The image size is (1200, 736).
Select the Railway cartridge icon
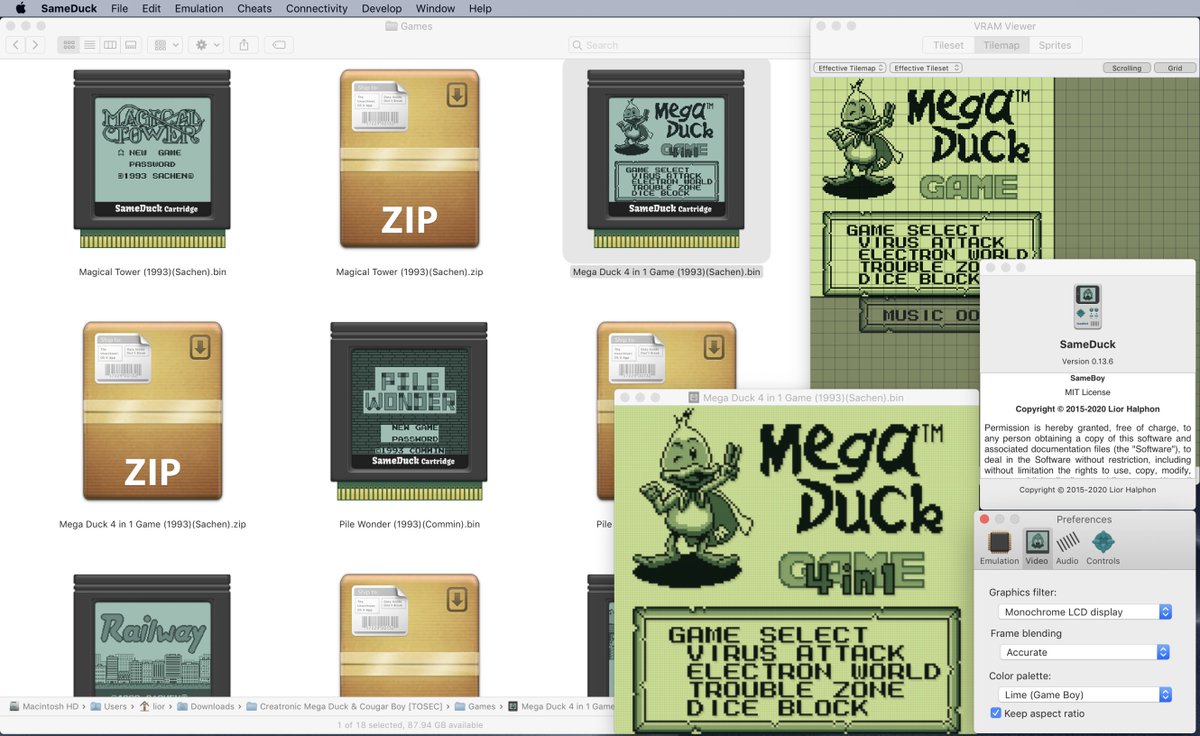(x=152, y=636)
